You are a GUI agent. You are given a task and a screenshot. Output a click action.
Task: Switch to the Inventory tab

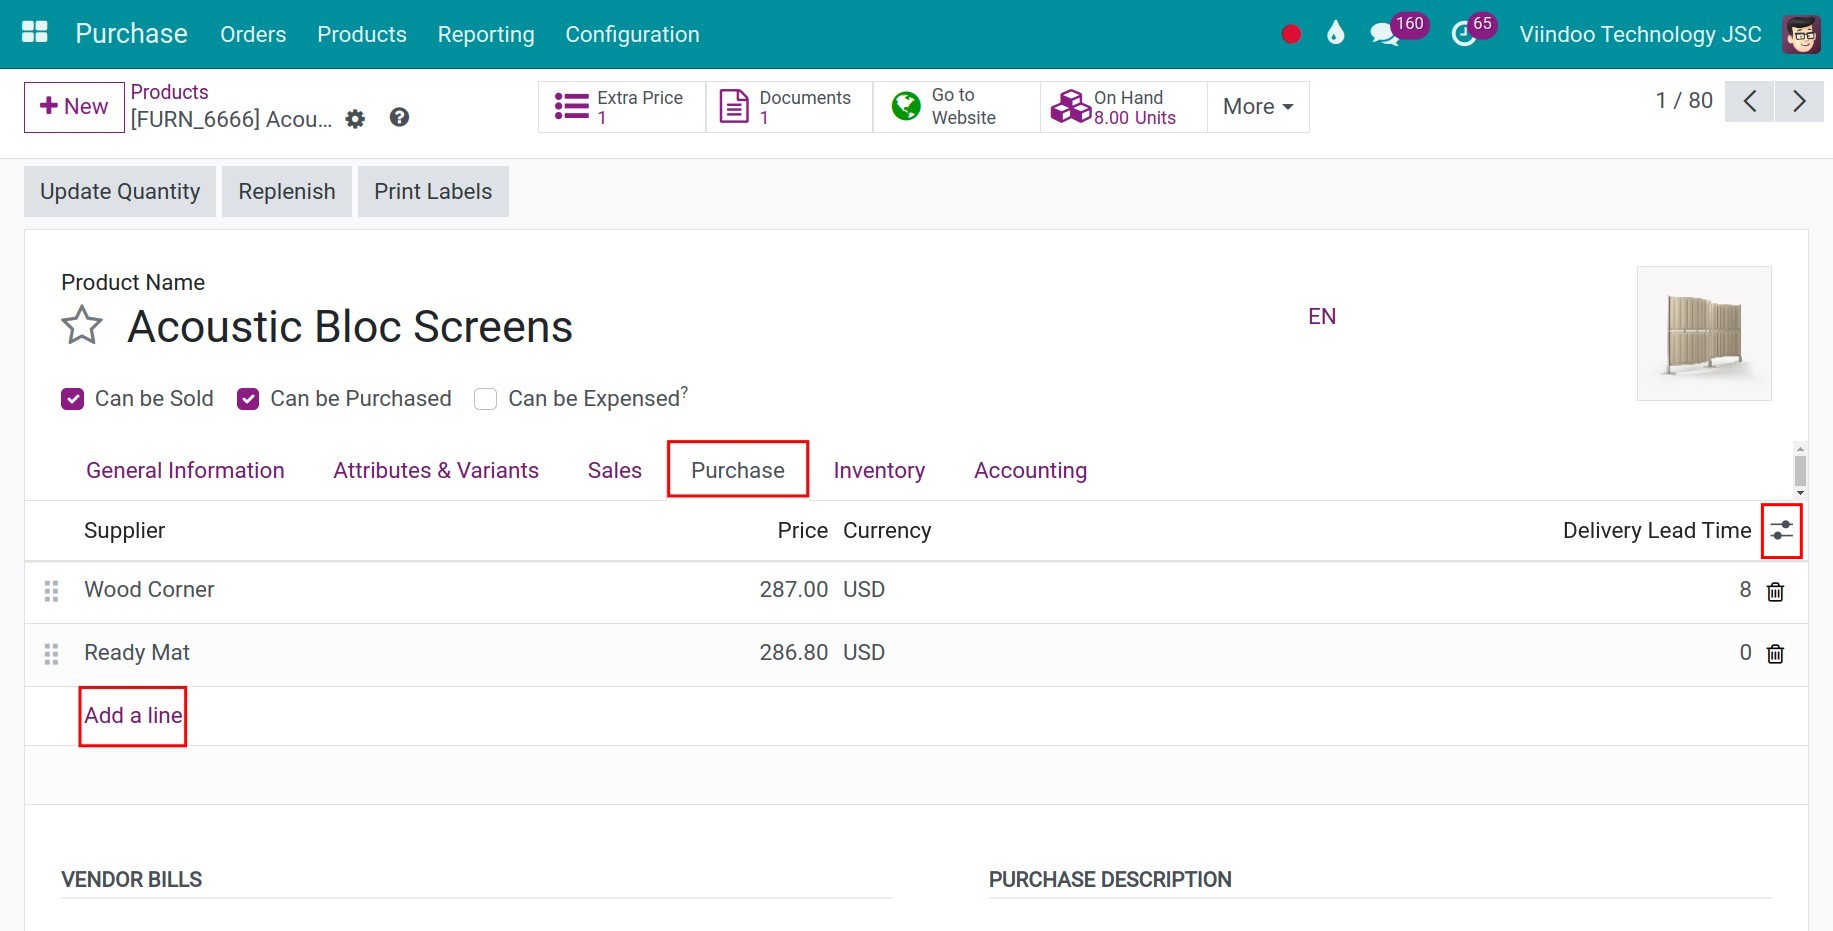click(879, 470)
